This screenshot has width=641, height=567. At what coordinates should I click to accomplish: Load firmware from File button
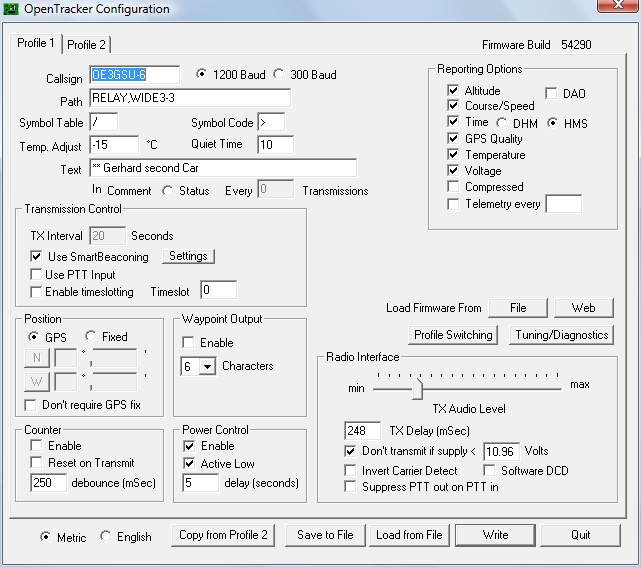pos(518,308)
